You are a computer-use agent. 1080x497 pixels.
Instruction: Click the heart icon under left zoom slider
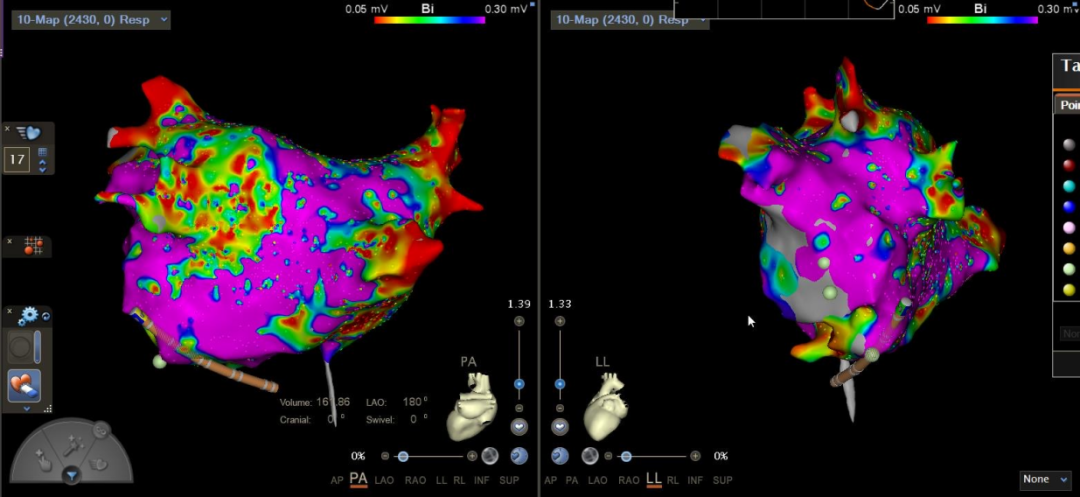point(519,427)
